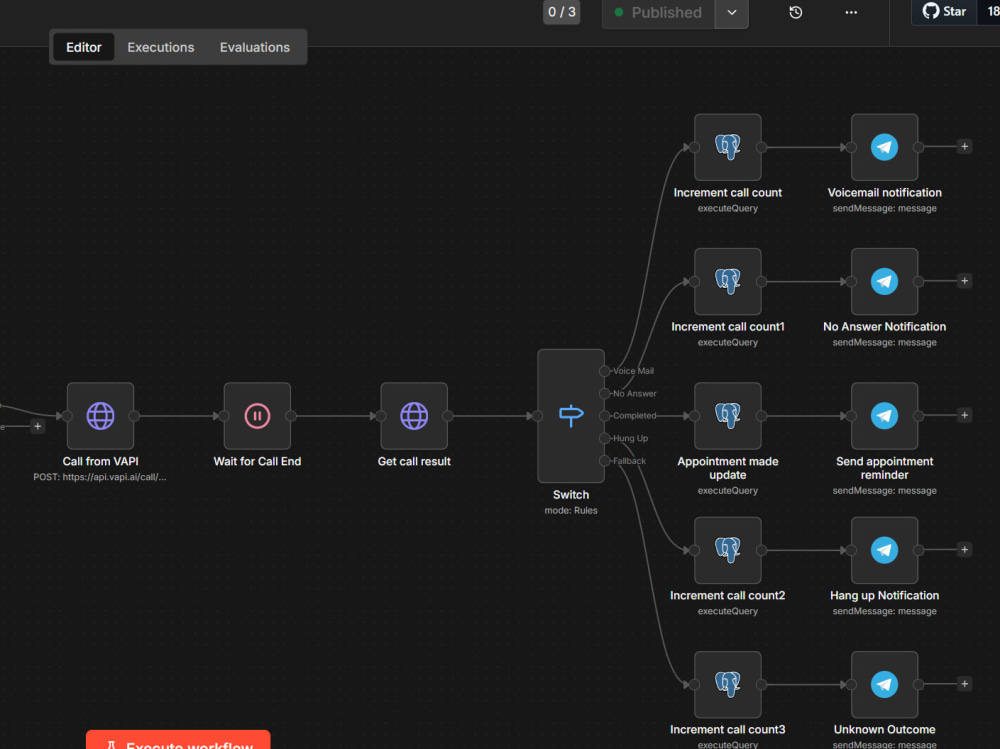Click the 'Wait for Call End' node label

point(257,461)
